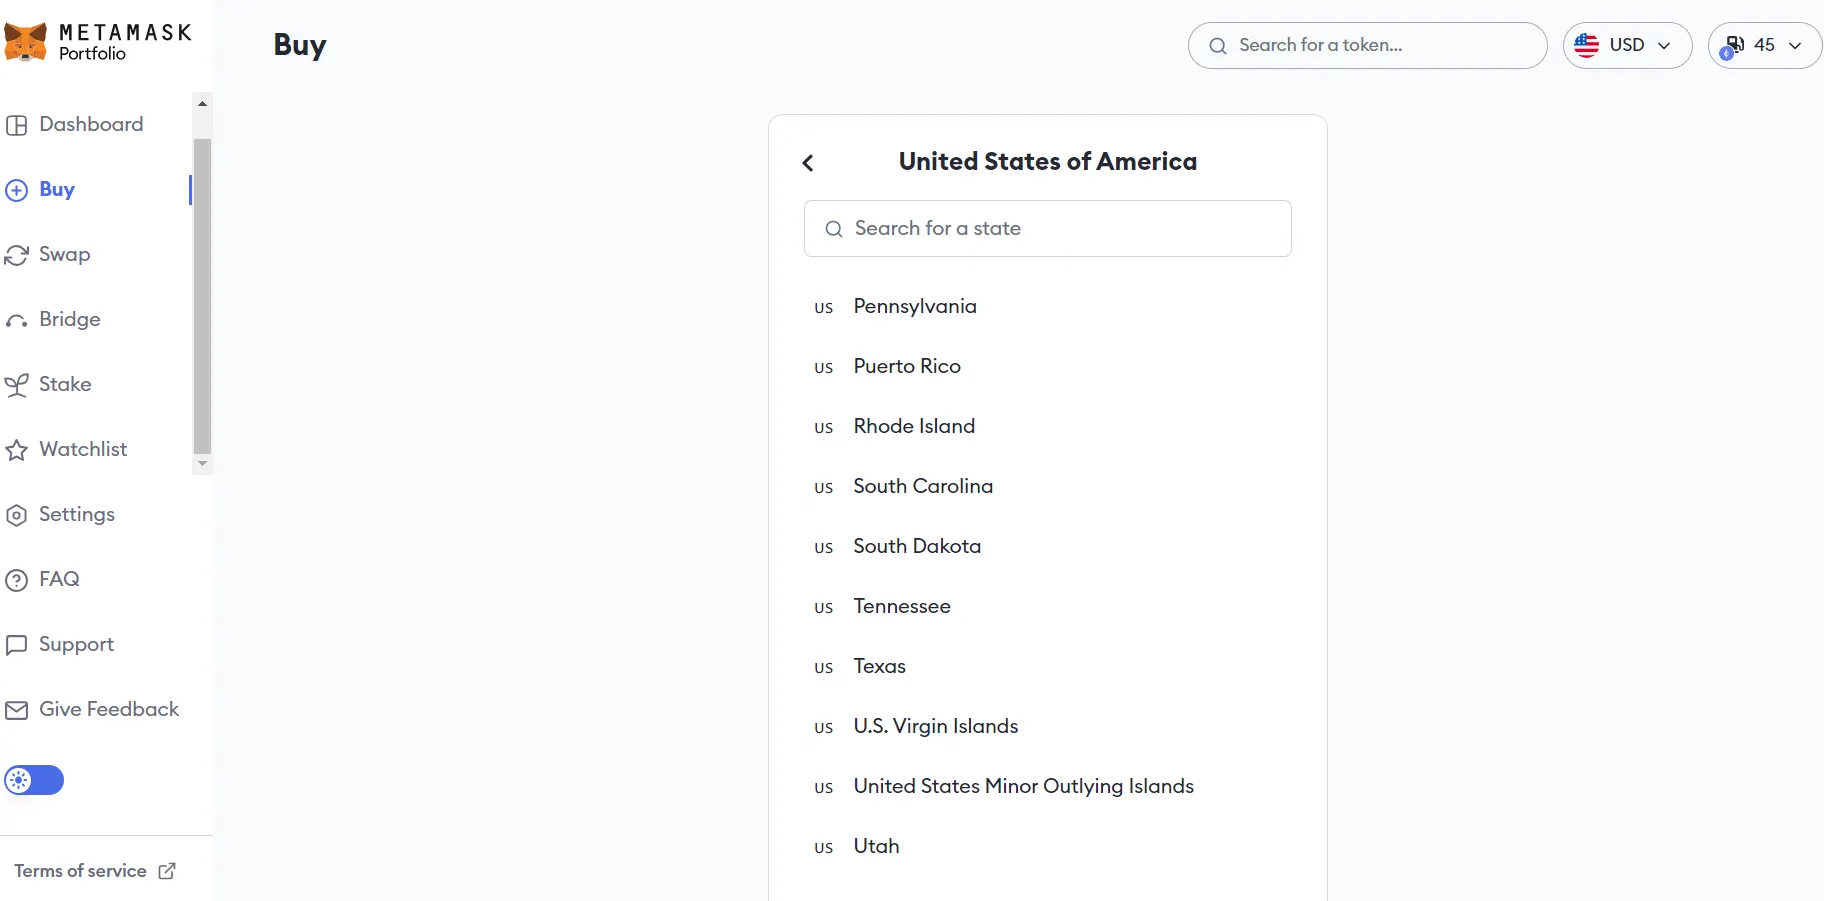Open the USD currency dropdown

click(x=1627, y=45)
